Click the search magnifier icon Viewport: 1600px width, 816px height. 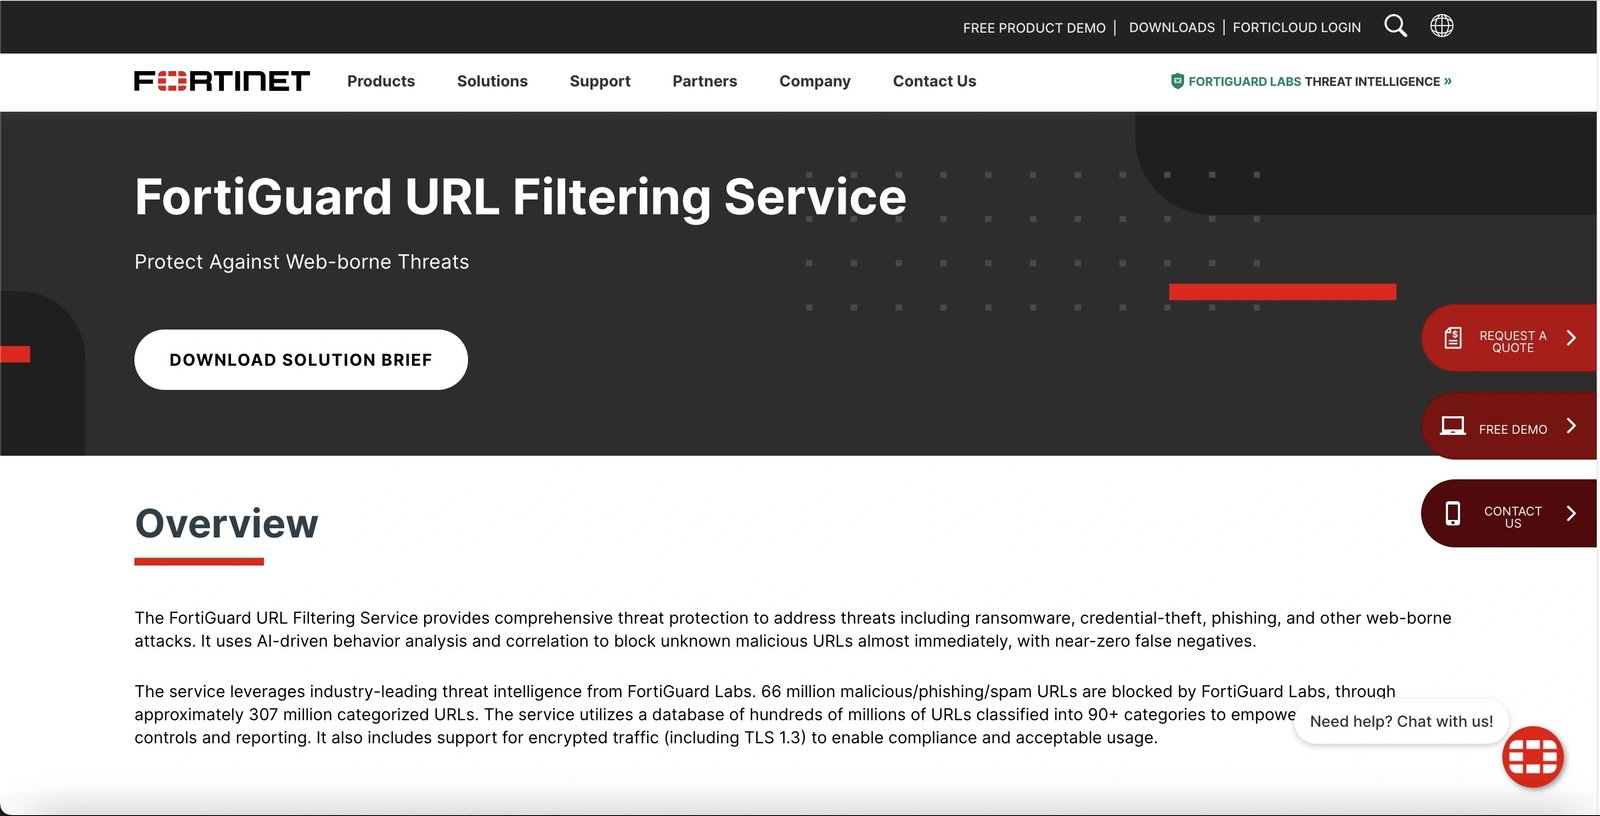pyautogui.click(x=1395, y=26)
